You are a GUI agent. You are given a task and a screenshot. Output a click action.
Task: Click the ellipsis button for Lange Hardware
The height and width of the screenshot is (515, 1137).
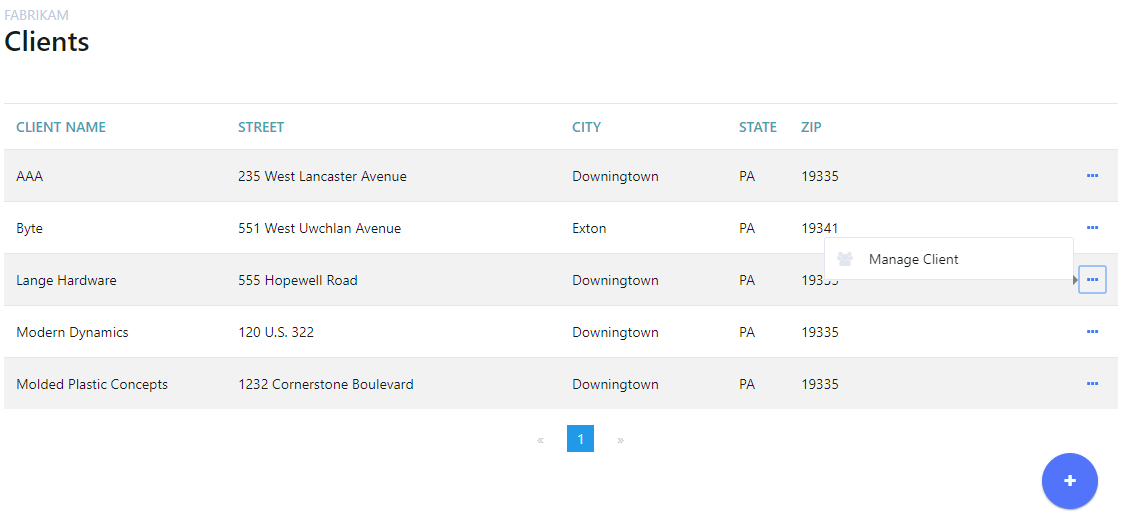pos(1092,280)
